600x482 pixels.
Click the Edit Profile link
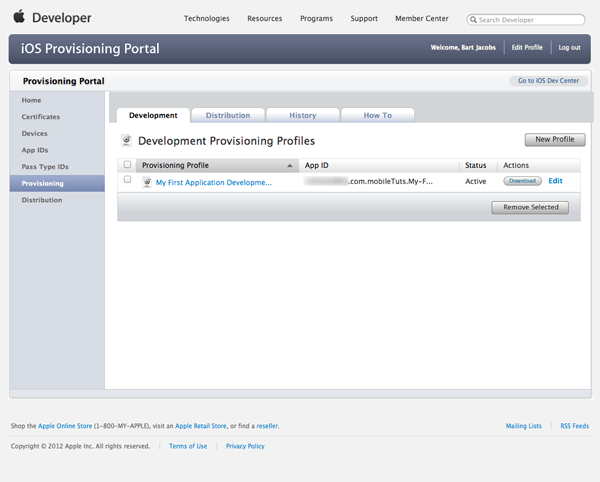527,47
